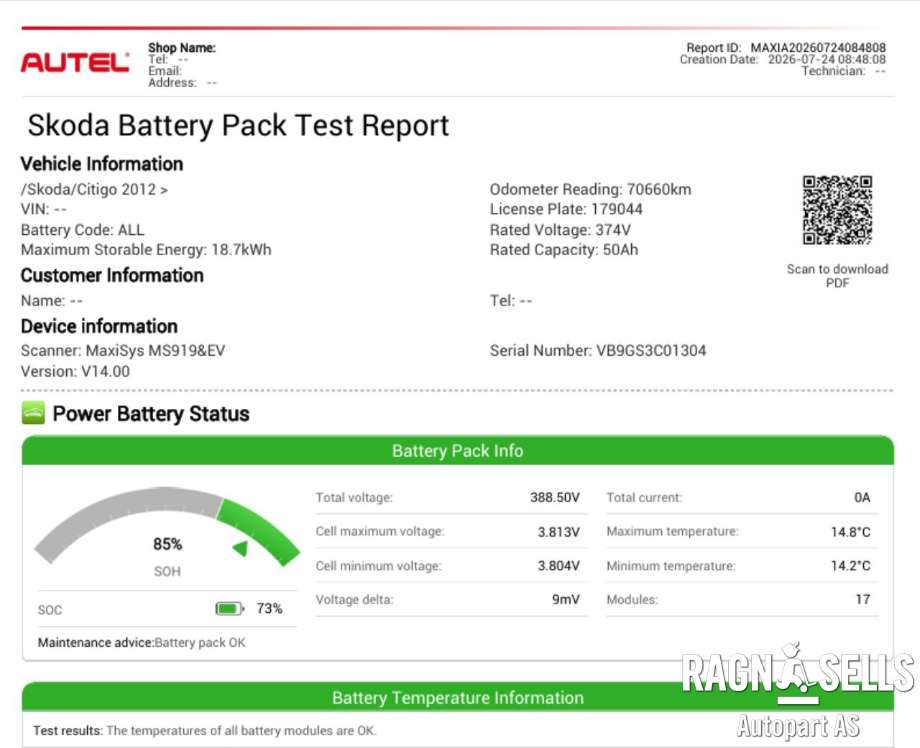Click Maintenance advice: Battery pack OK
This screenshot has height=748, width=920.
click(x=141, y=643)
